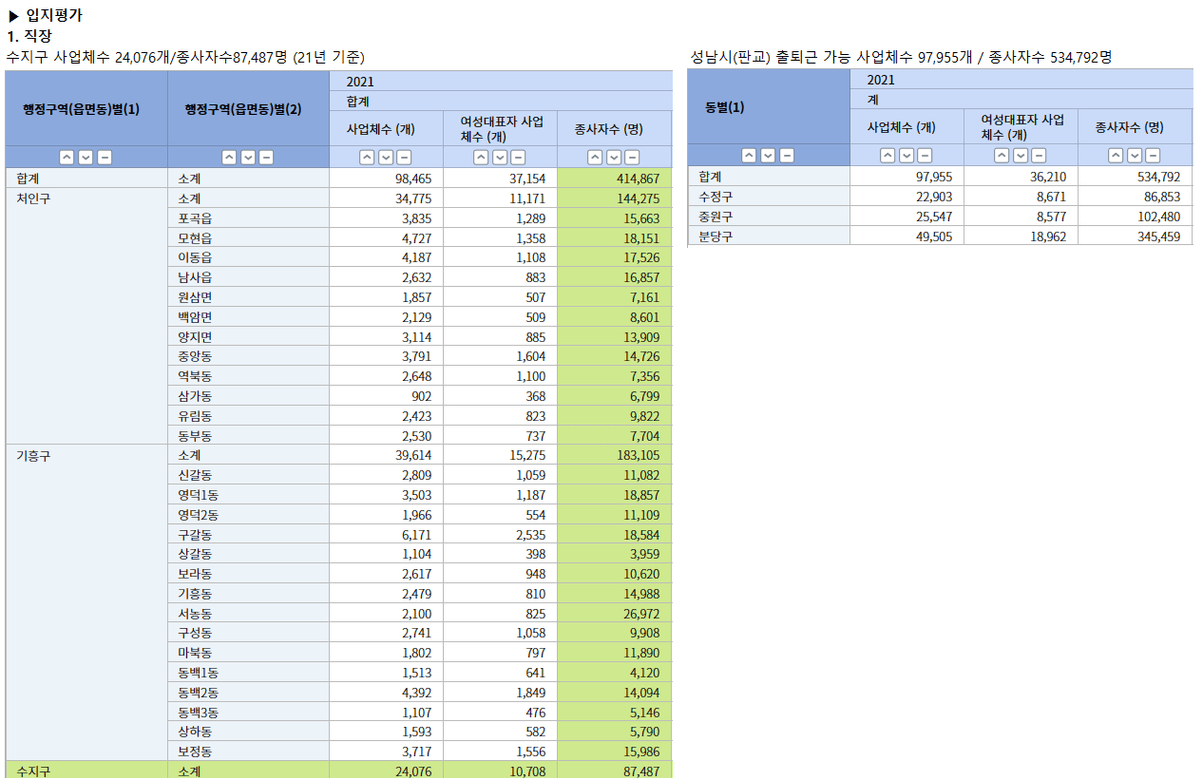The width and height of the screenshot is (1203, 778).
Task: Sort descending 사업체수 in 동별 table
Action: 906,155
